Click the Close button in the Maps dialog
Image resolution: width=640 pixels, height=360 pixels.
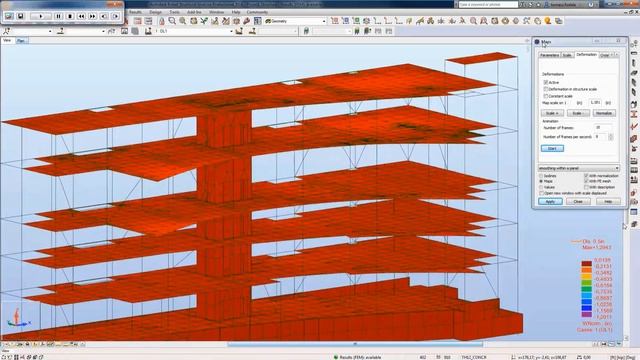click(x=578, y=202)
